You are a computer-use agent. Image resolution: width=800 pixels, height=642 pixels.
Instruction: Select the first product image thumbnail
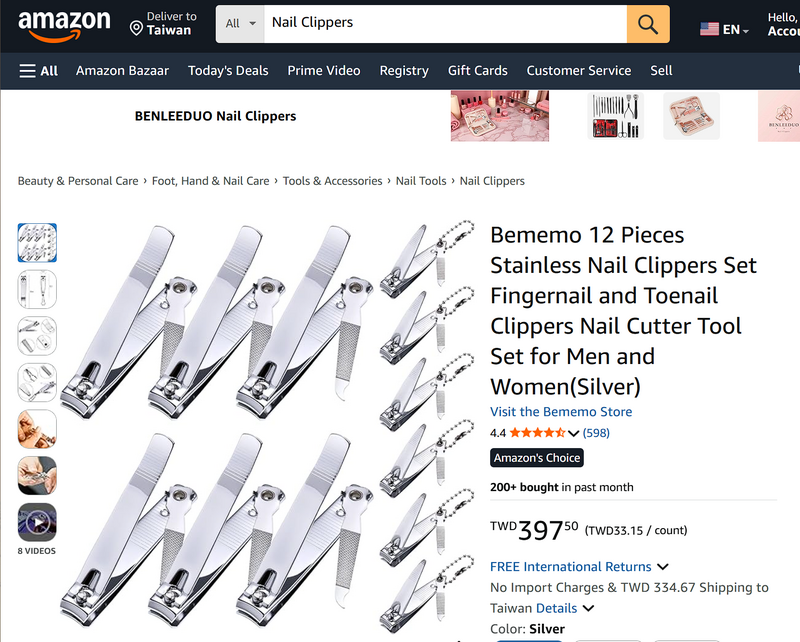[x=37, y=242]
